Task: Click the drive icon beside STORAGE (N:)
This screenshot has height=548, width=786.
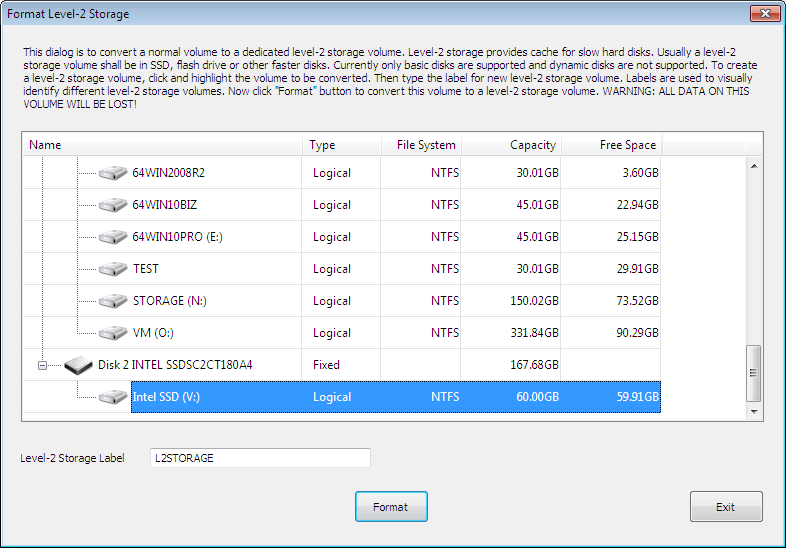Action: (113, 301)
